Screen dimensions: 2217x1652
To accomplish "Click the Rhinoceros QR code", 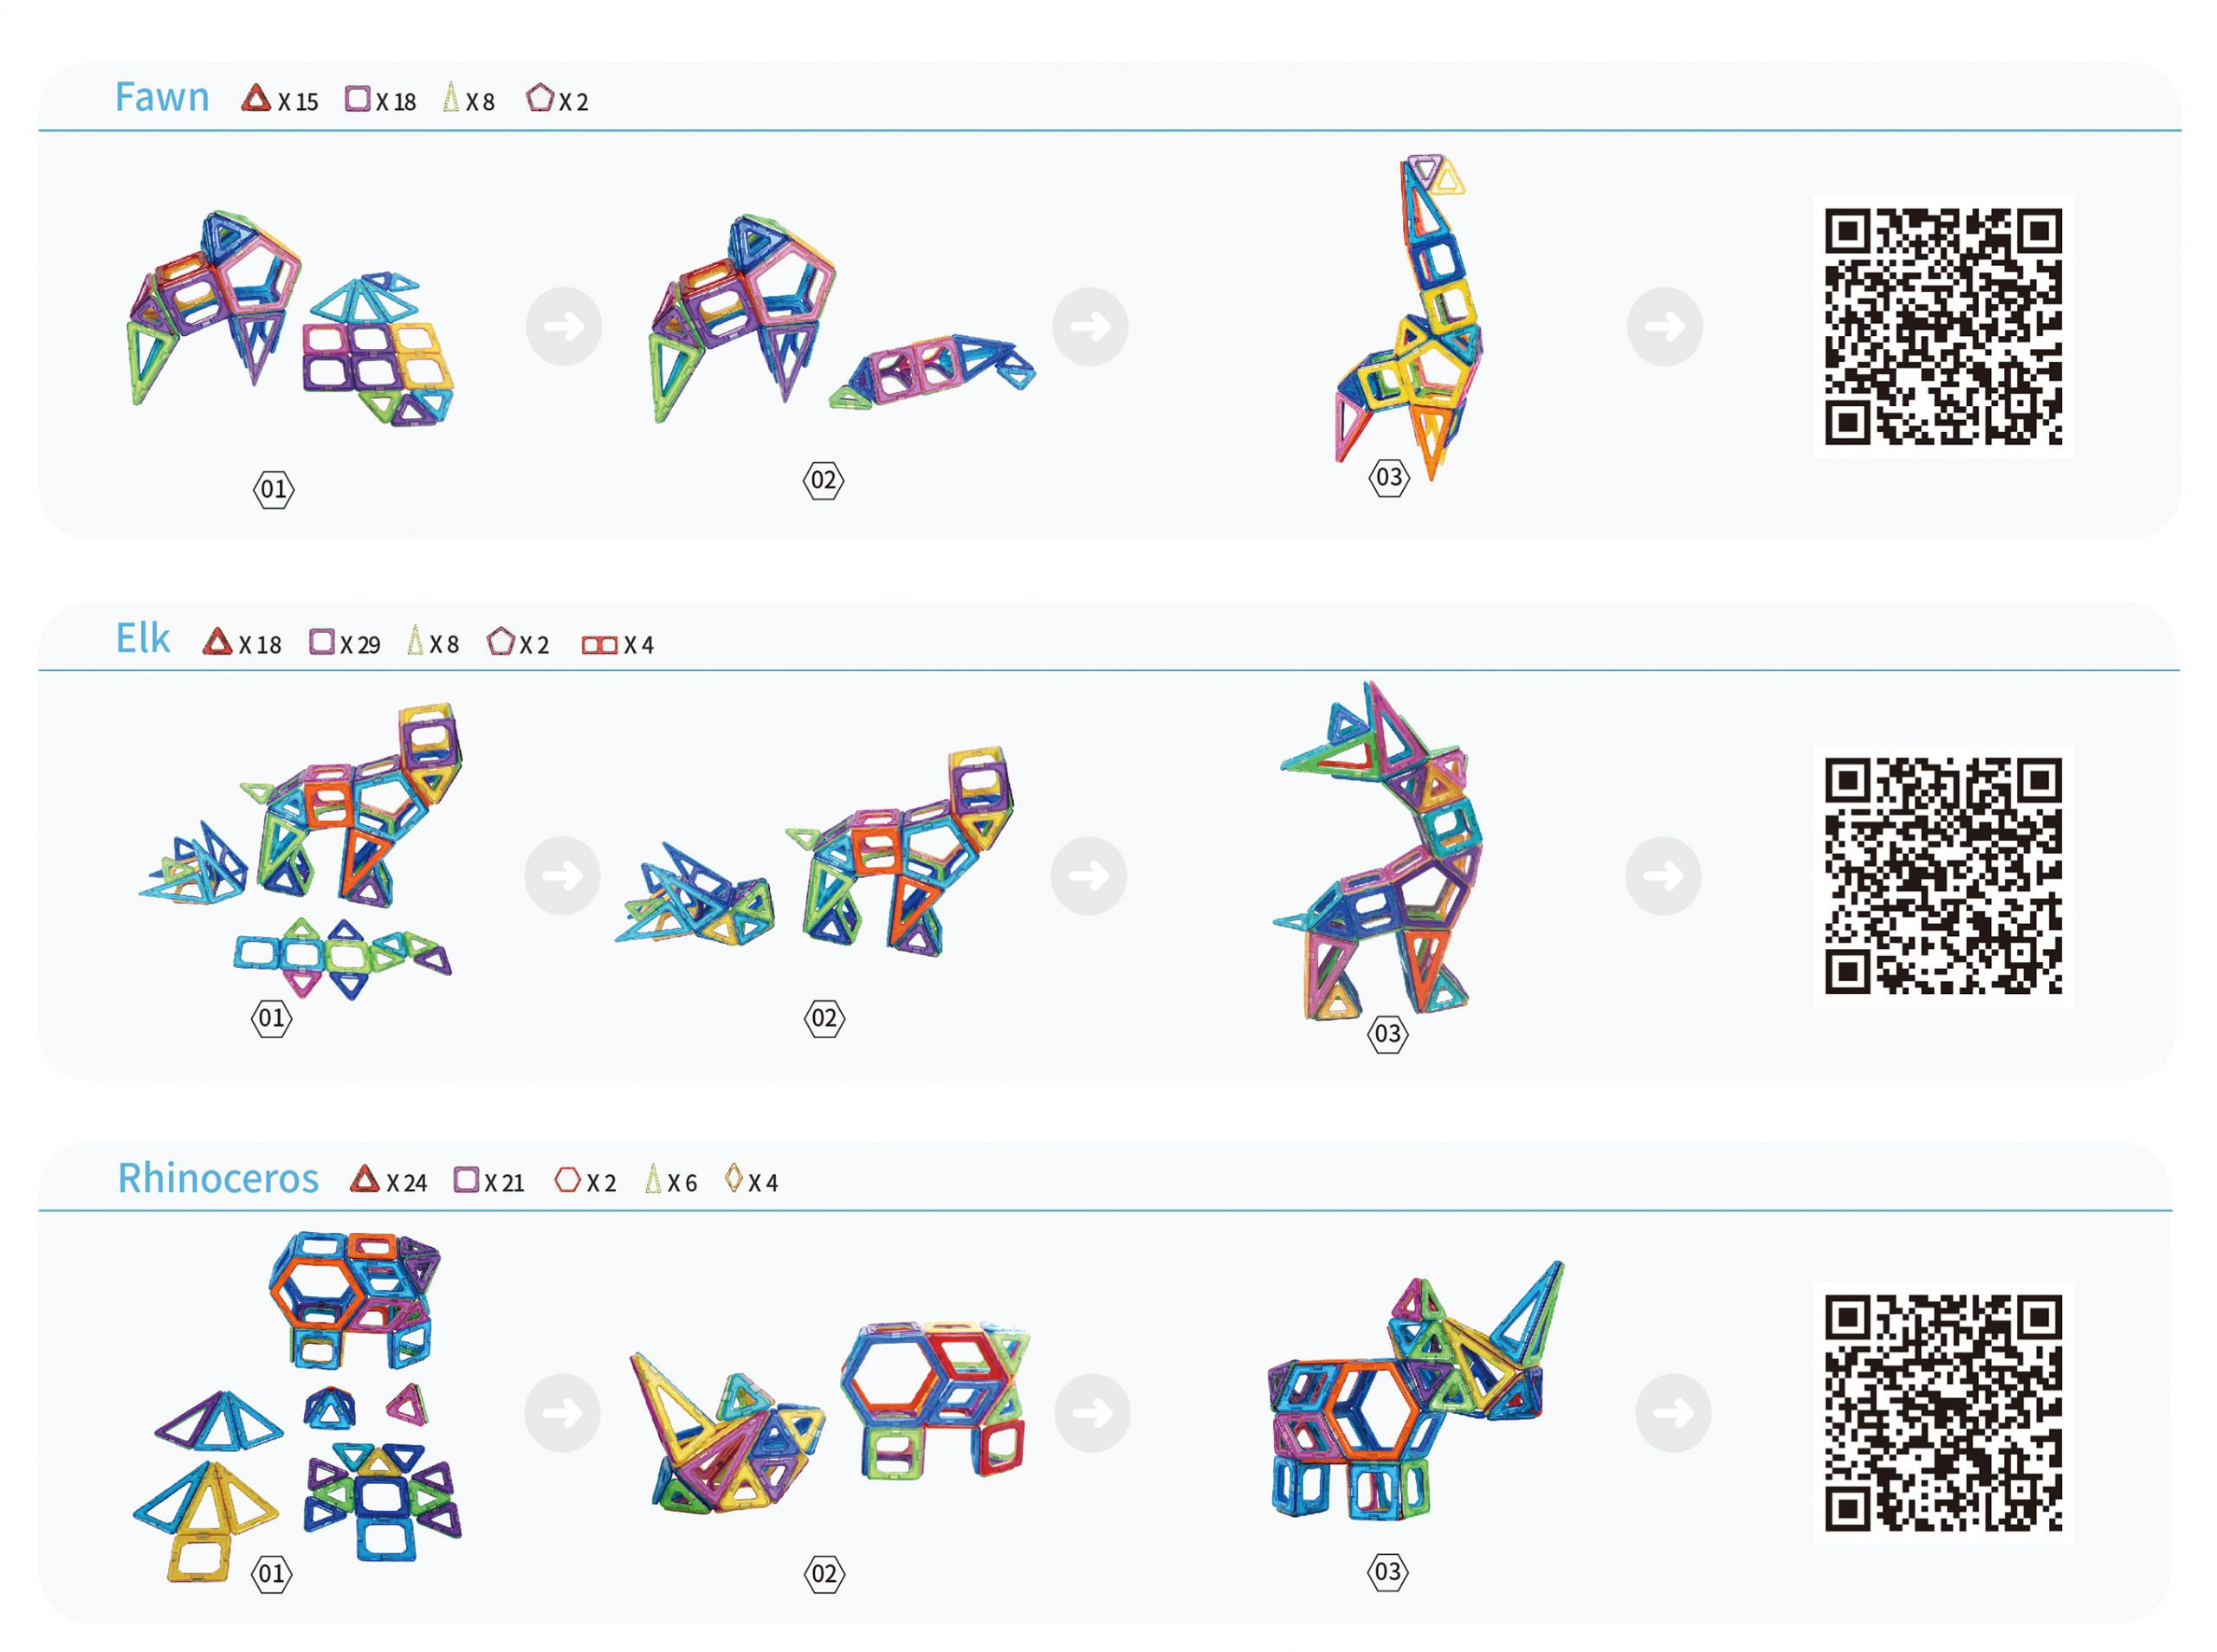I will 1943,1413.
